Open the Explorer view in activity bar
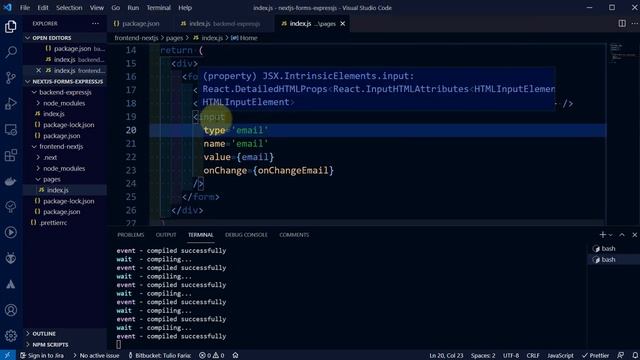Viewport: 640px width, 360px height. (11, 27)
